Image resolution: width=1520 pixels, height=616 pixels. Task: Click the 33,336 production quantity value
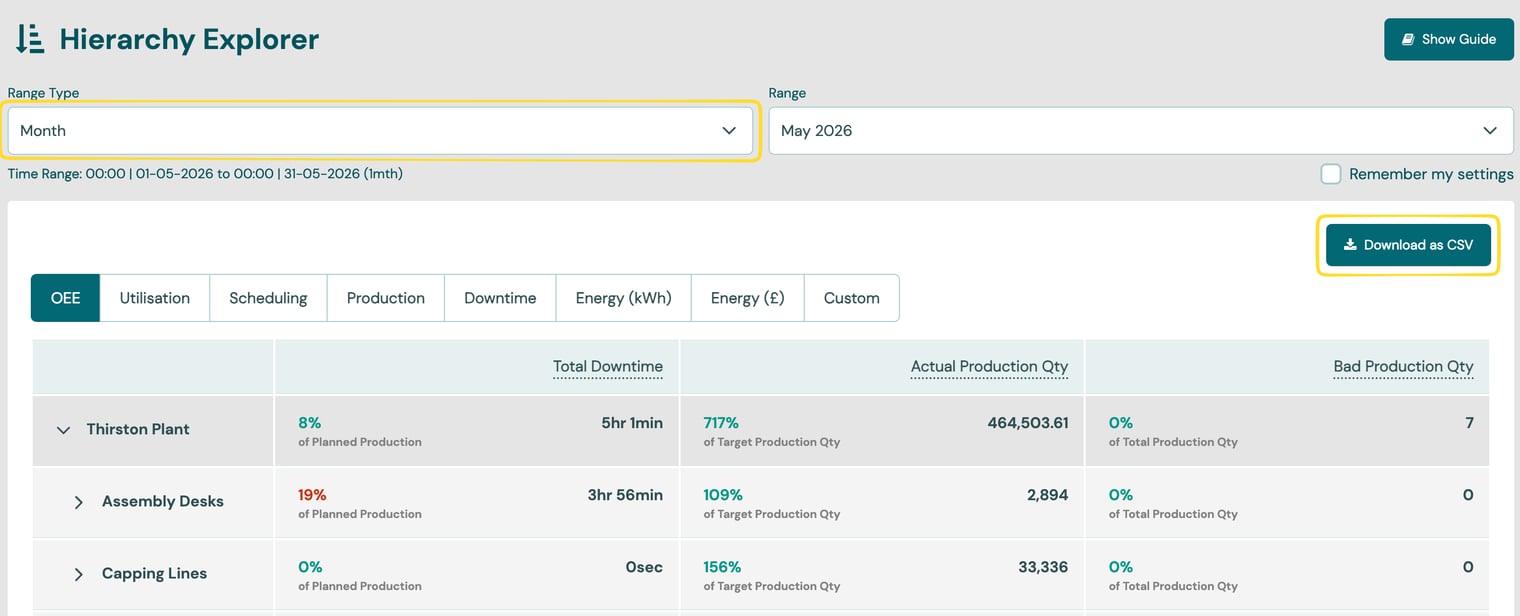pyautogui.click(x=1043, y=567)
